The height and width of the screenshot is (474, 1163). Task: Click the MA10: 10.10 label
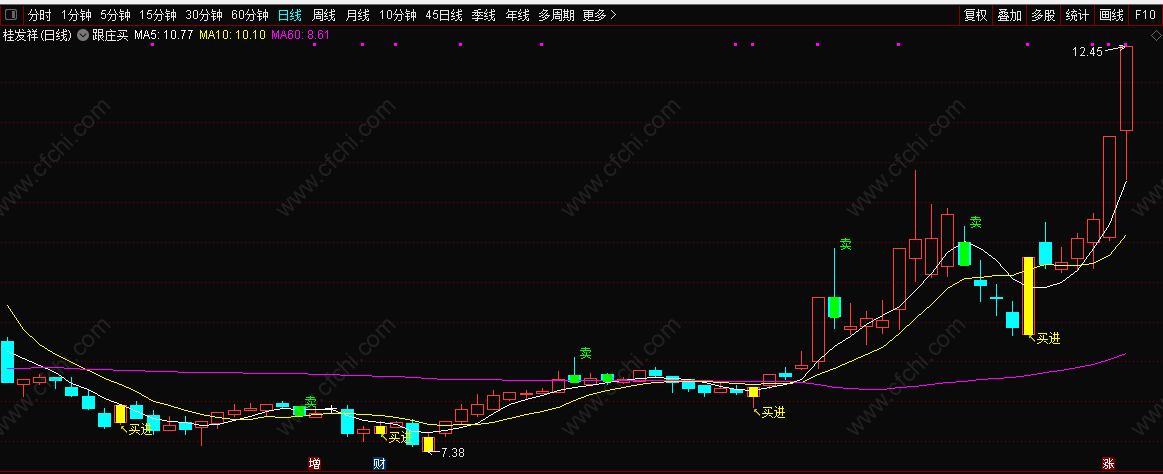[231, 34]
